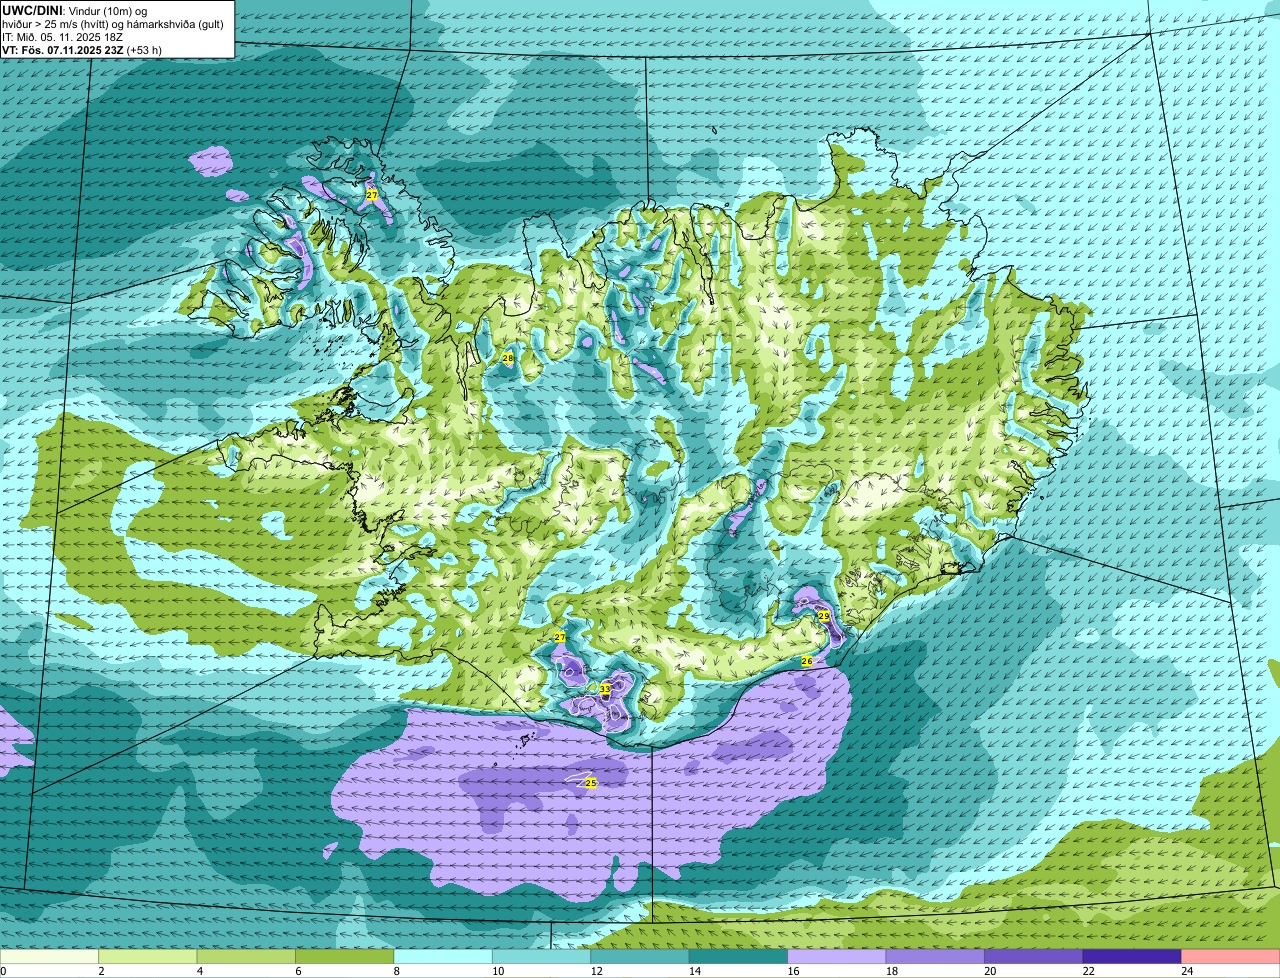Click gust label 27 near the south coast glacier
Screen dimensions: 1280x978
pyautogui.click(x=560, y=637)
